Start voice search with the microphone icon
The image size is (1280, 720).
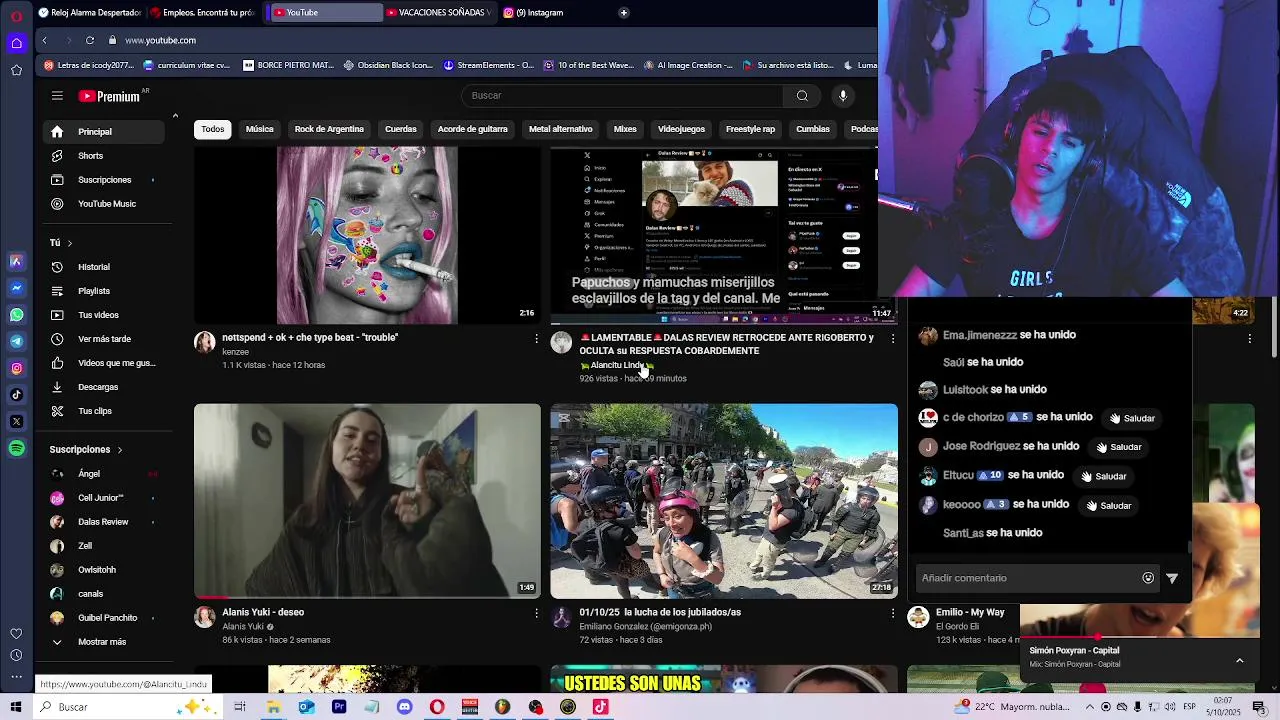tap(843, 96)
